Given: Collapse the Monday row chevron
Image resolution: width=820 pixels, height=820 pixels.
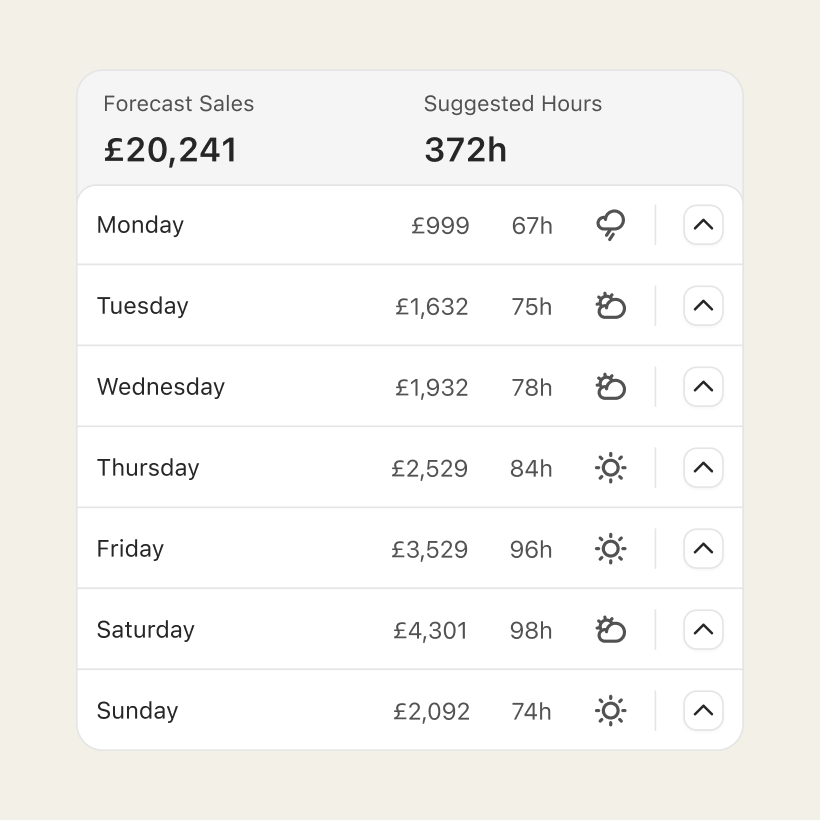Looking at the screenshot, I should tap(703, 225).
